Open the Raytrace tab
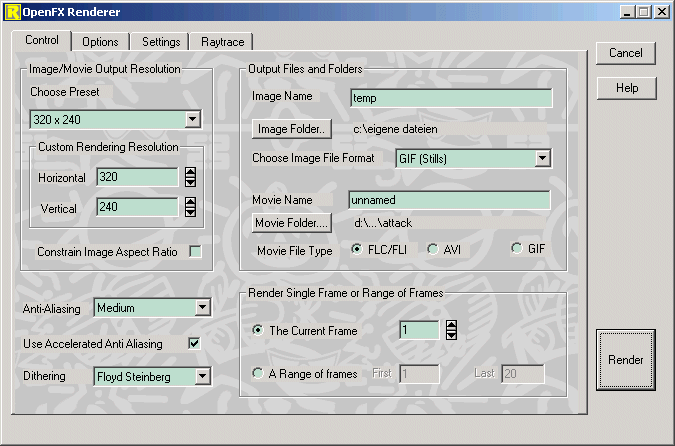This screenshot has width=675, height=446. click(x=222, y=42)
